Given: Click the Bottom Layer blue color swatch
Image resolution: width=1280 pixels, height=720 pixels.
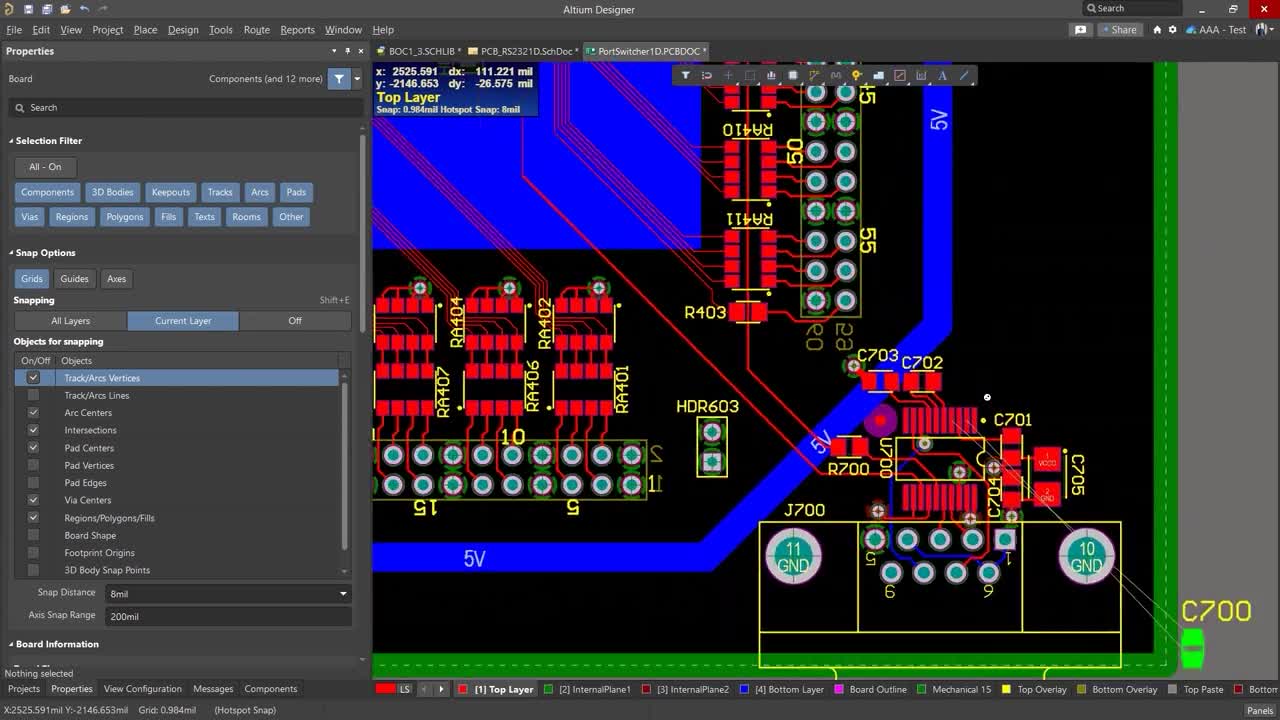Looking at the screenshot, I should (743, 689).
